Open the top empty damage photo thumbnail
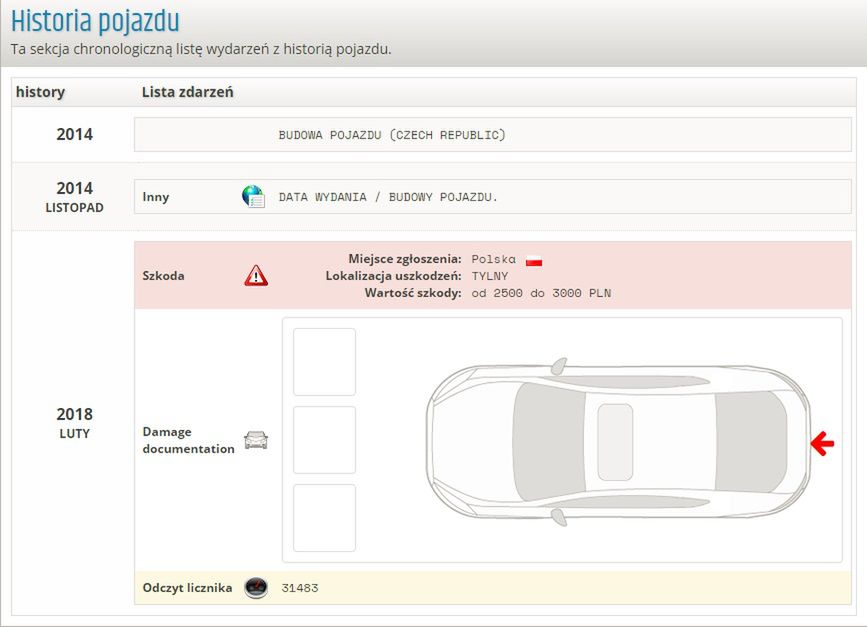Image resolution: width=867 pixels, height=627 pixels. click(x=325, y=362)
